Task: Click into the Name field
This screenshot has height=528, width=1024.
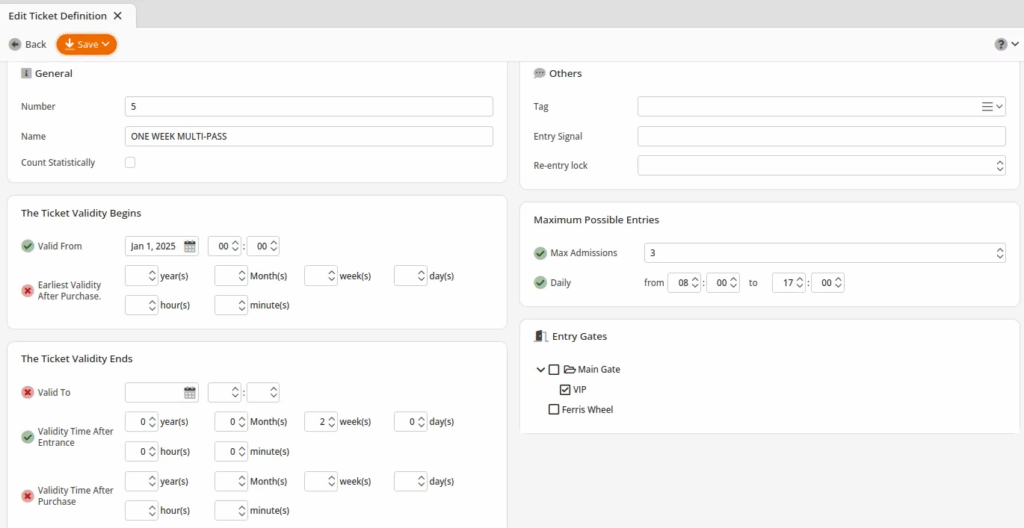Action: click(x=309, y=137)
